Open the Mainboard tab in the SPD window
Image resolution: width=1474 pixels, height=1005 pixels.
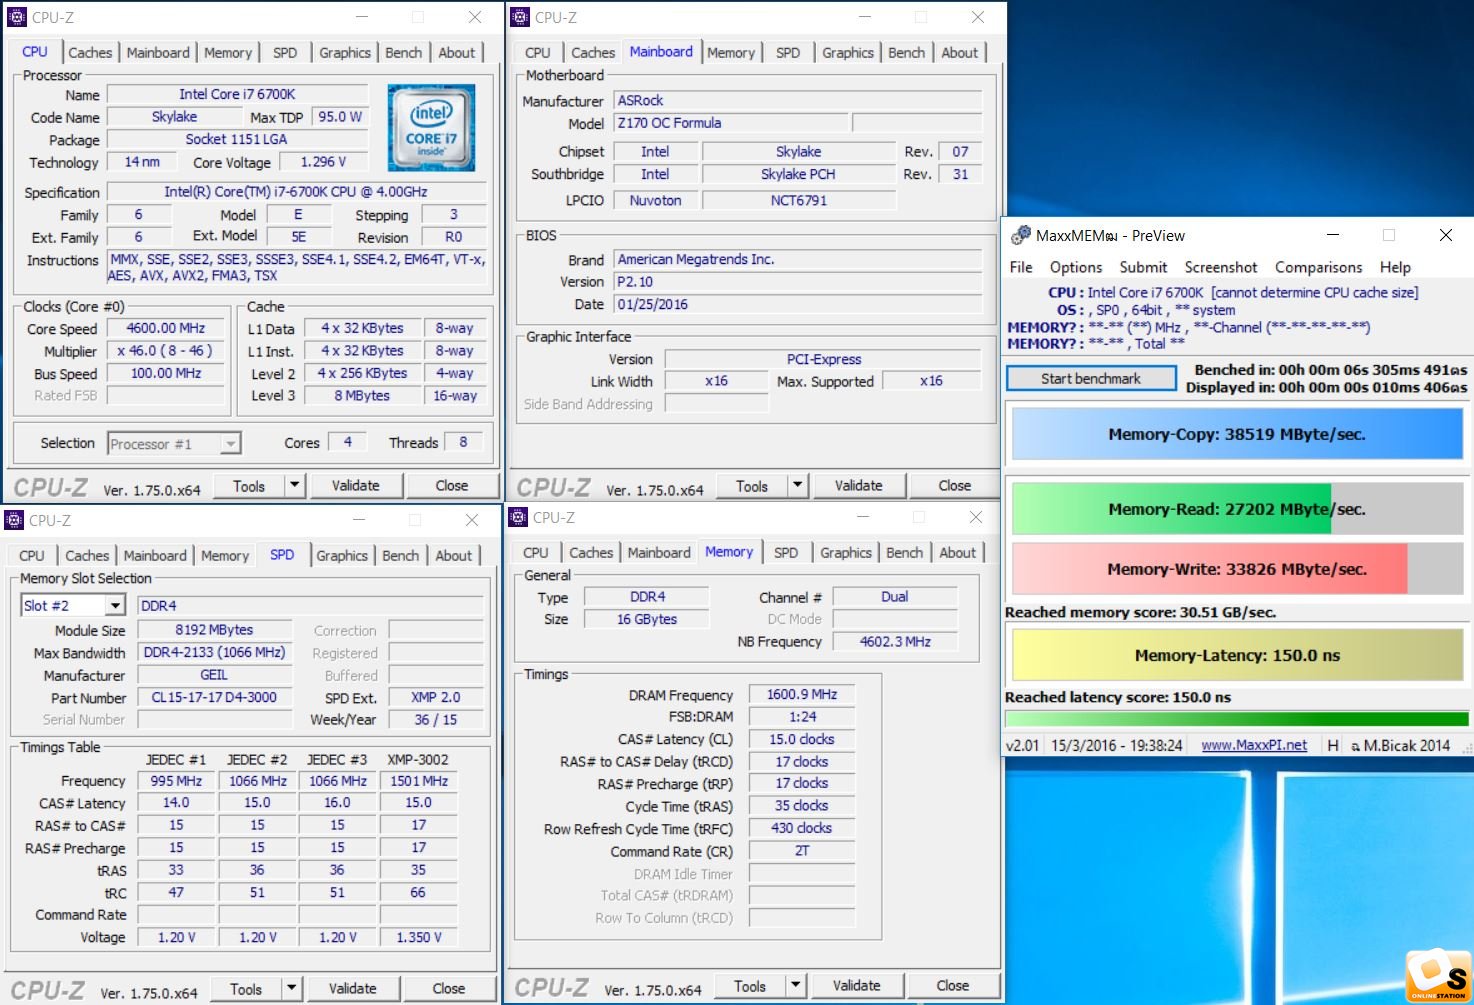[x=155, y=556]
